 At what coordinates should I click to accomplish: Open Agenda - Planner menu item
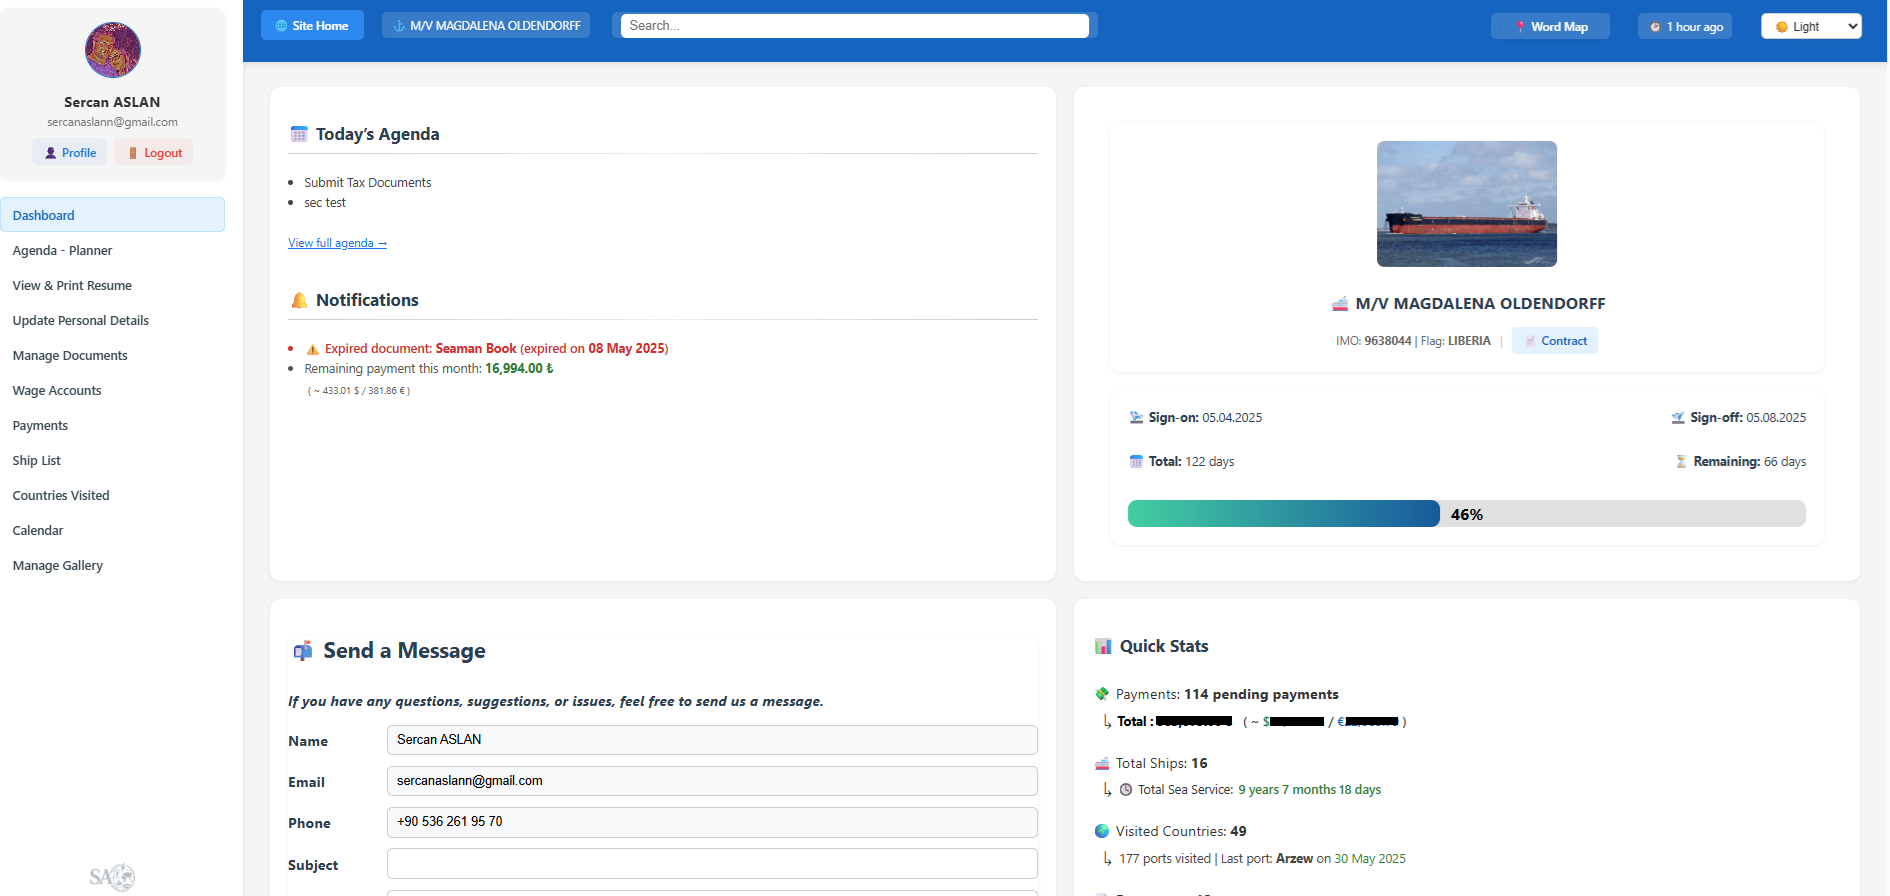pyautogui.click(x=62, y=250)
